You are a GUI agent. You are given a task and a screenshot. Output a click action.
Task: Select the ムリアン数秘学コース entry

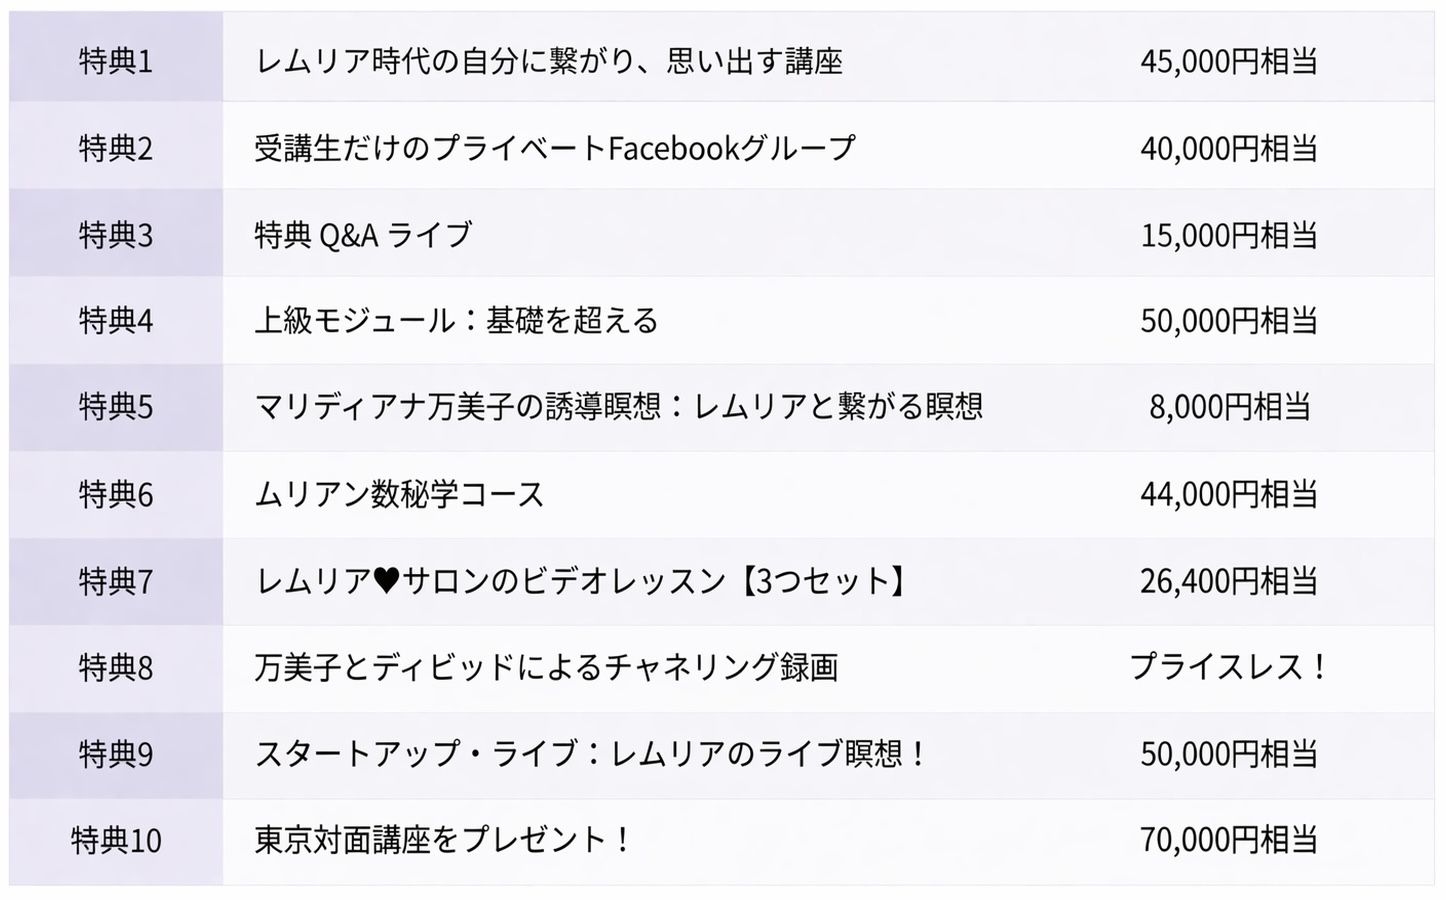point(399,494)
